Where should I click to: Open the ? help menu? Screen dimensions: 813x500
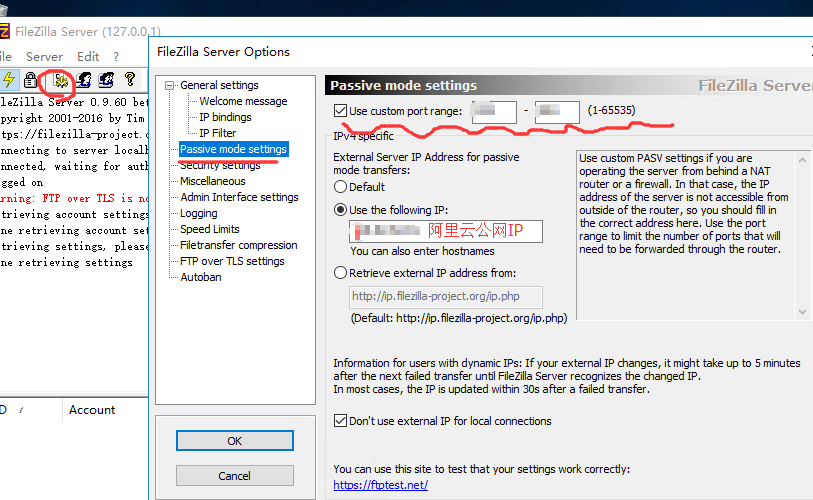pyautogui.click(x=116, y=57)
